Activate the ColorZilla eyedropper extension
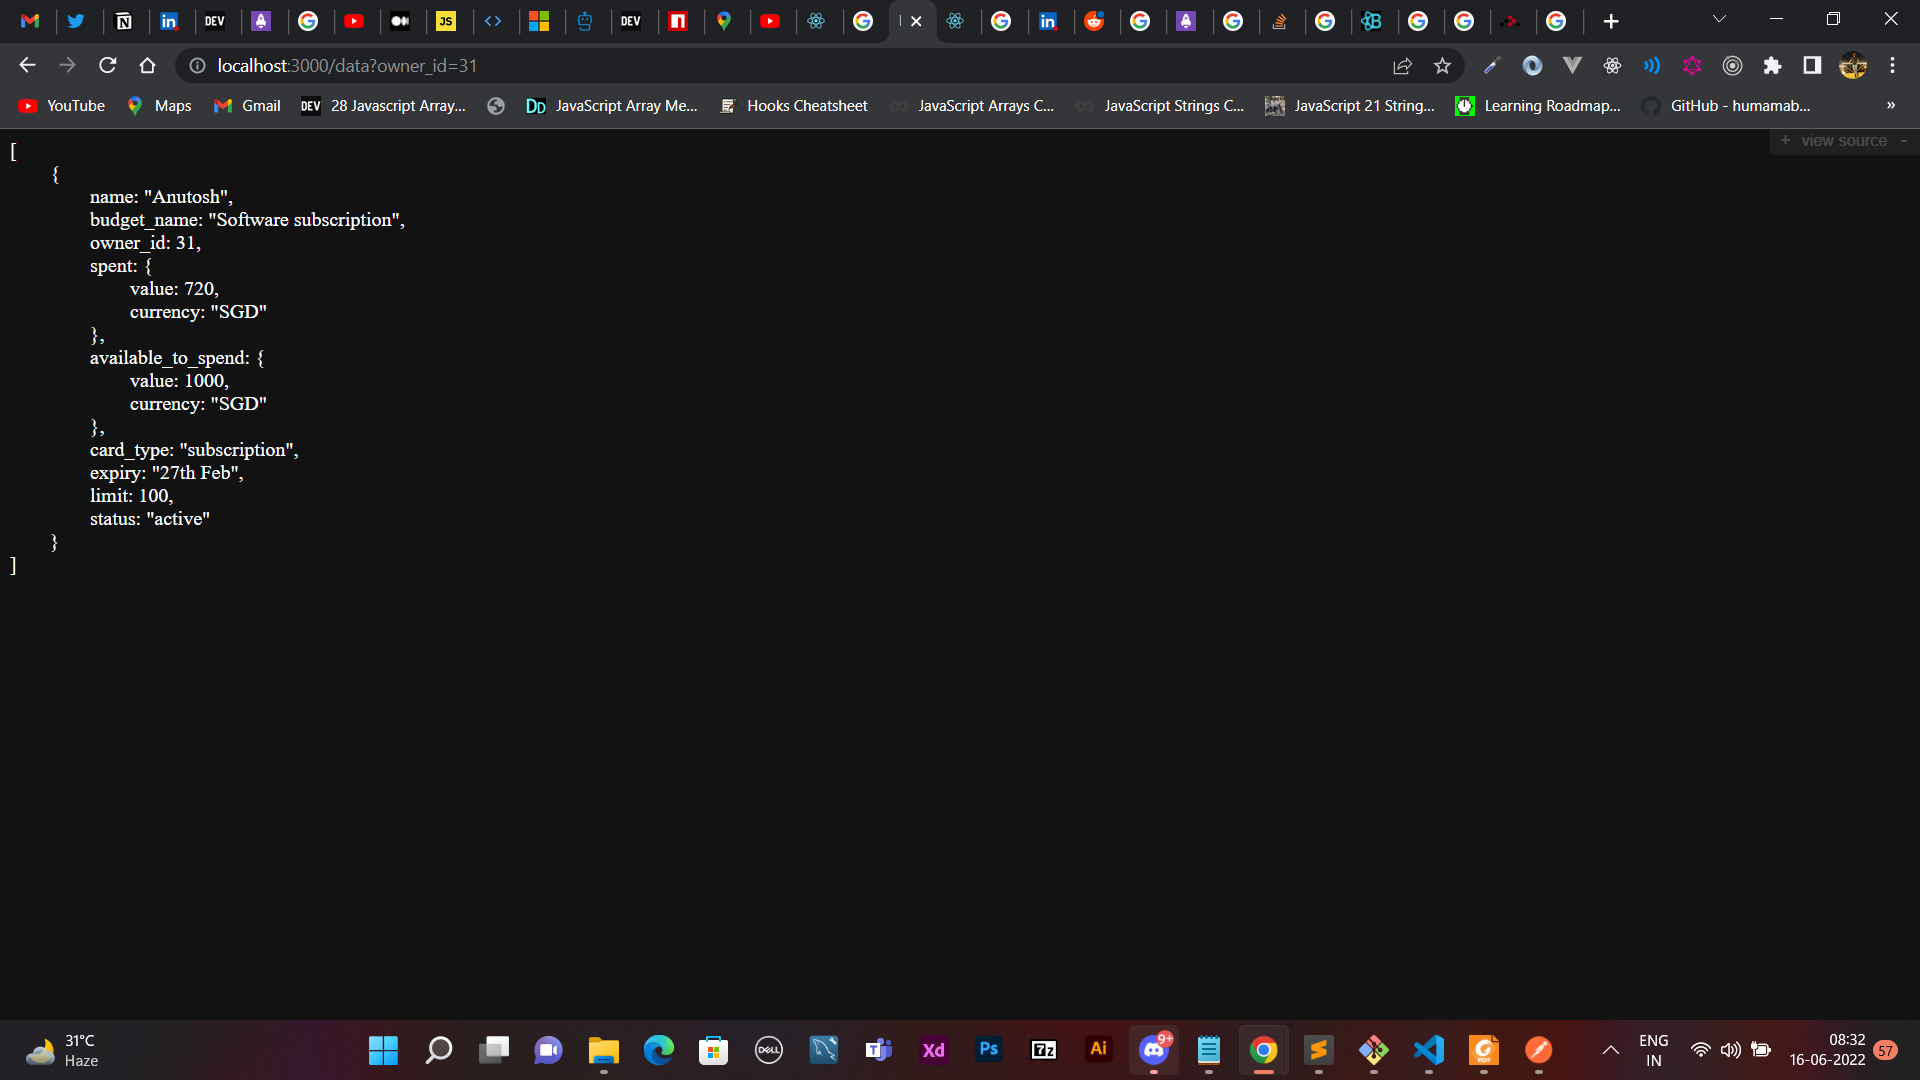The width and height of the screenshot is (1920, 1080). [1492, 65]
